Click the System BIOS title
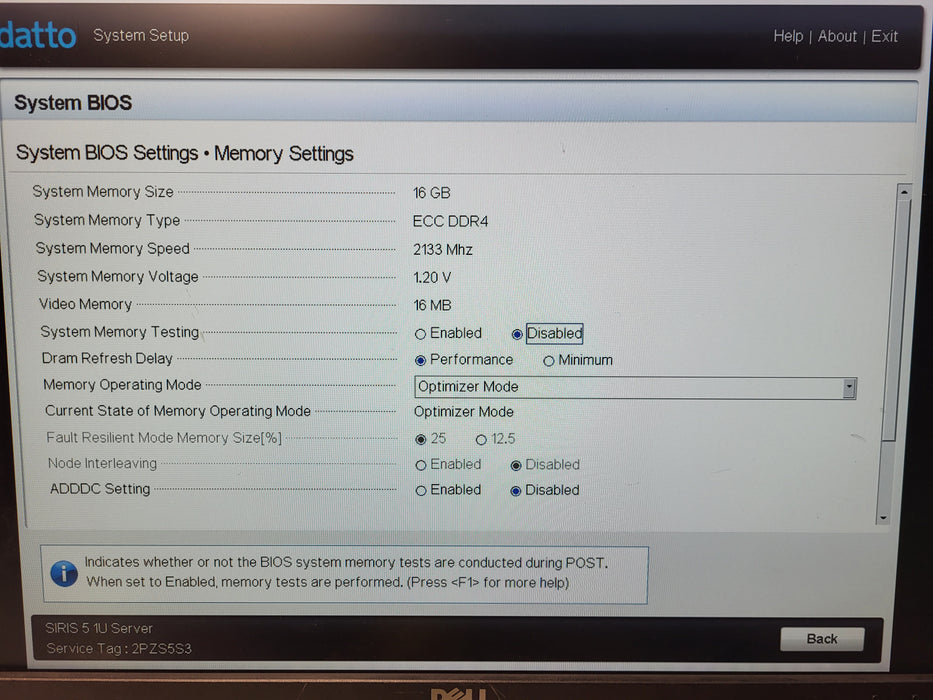Viewport: 933px width, 700px height. tap(73, 103)
